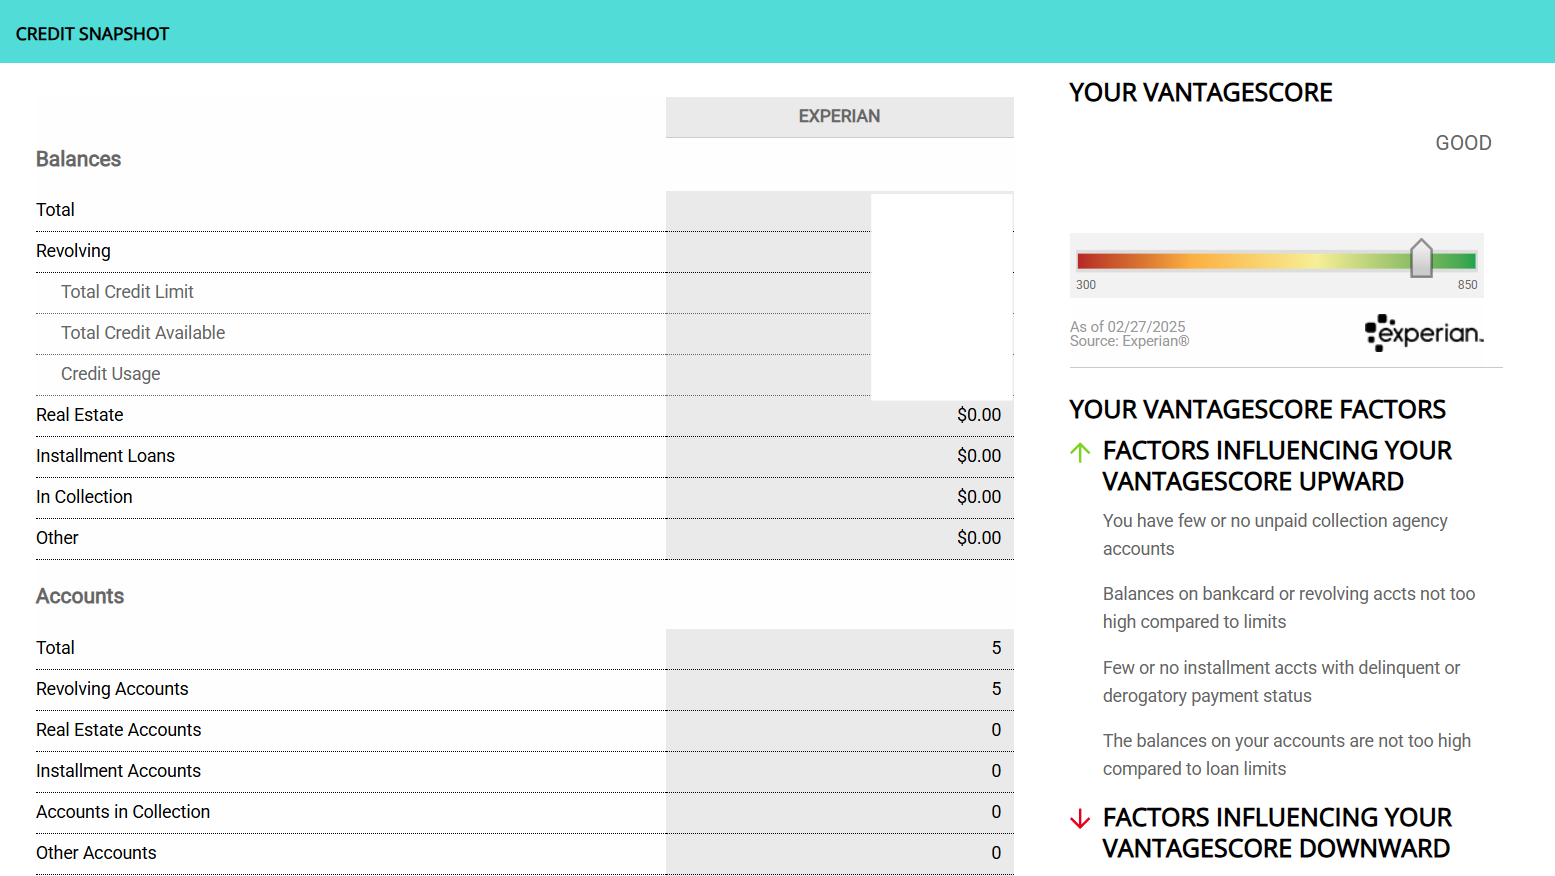Image resolution: width=1555 pixels, height=876 pixels.
Task: Select the Revolving balances row label
Action: [x=73, y=251]
